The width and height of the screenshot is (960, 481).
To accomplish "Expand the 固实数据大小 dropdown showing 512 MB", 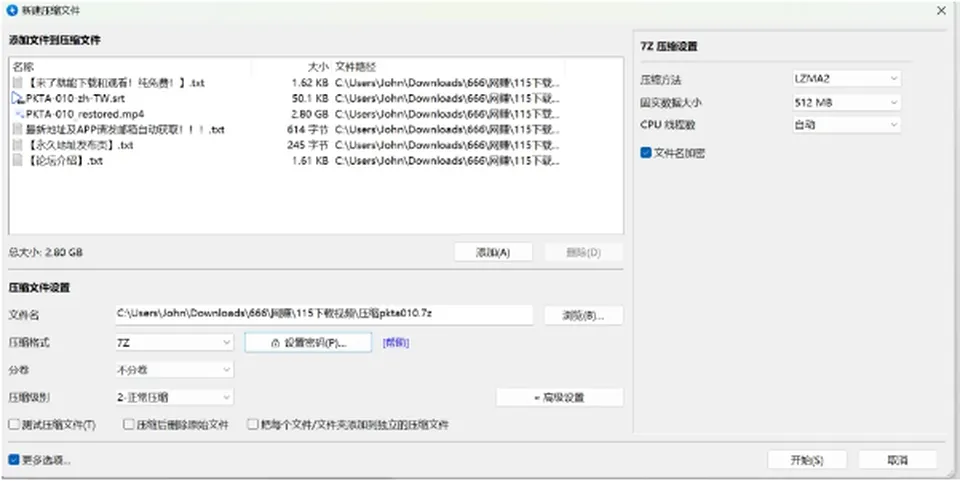I will pyautogui.click(x=847, y=102).
